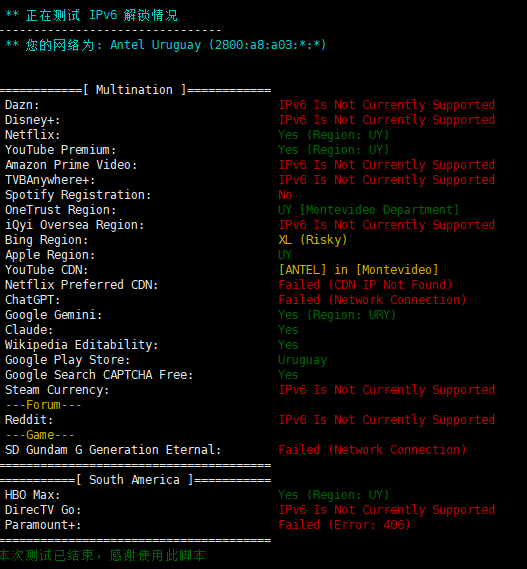Screen dimensions: 527x569
Task: Click the 'Apple Region:' label
Action: click(x=50, y=255)
